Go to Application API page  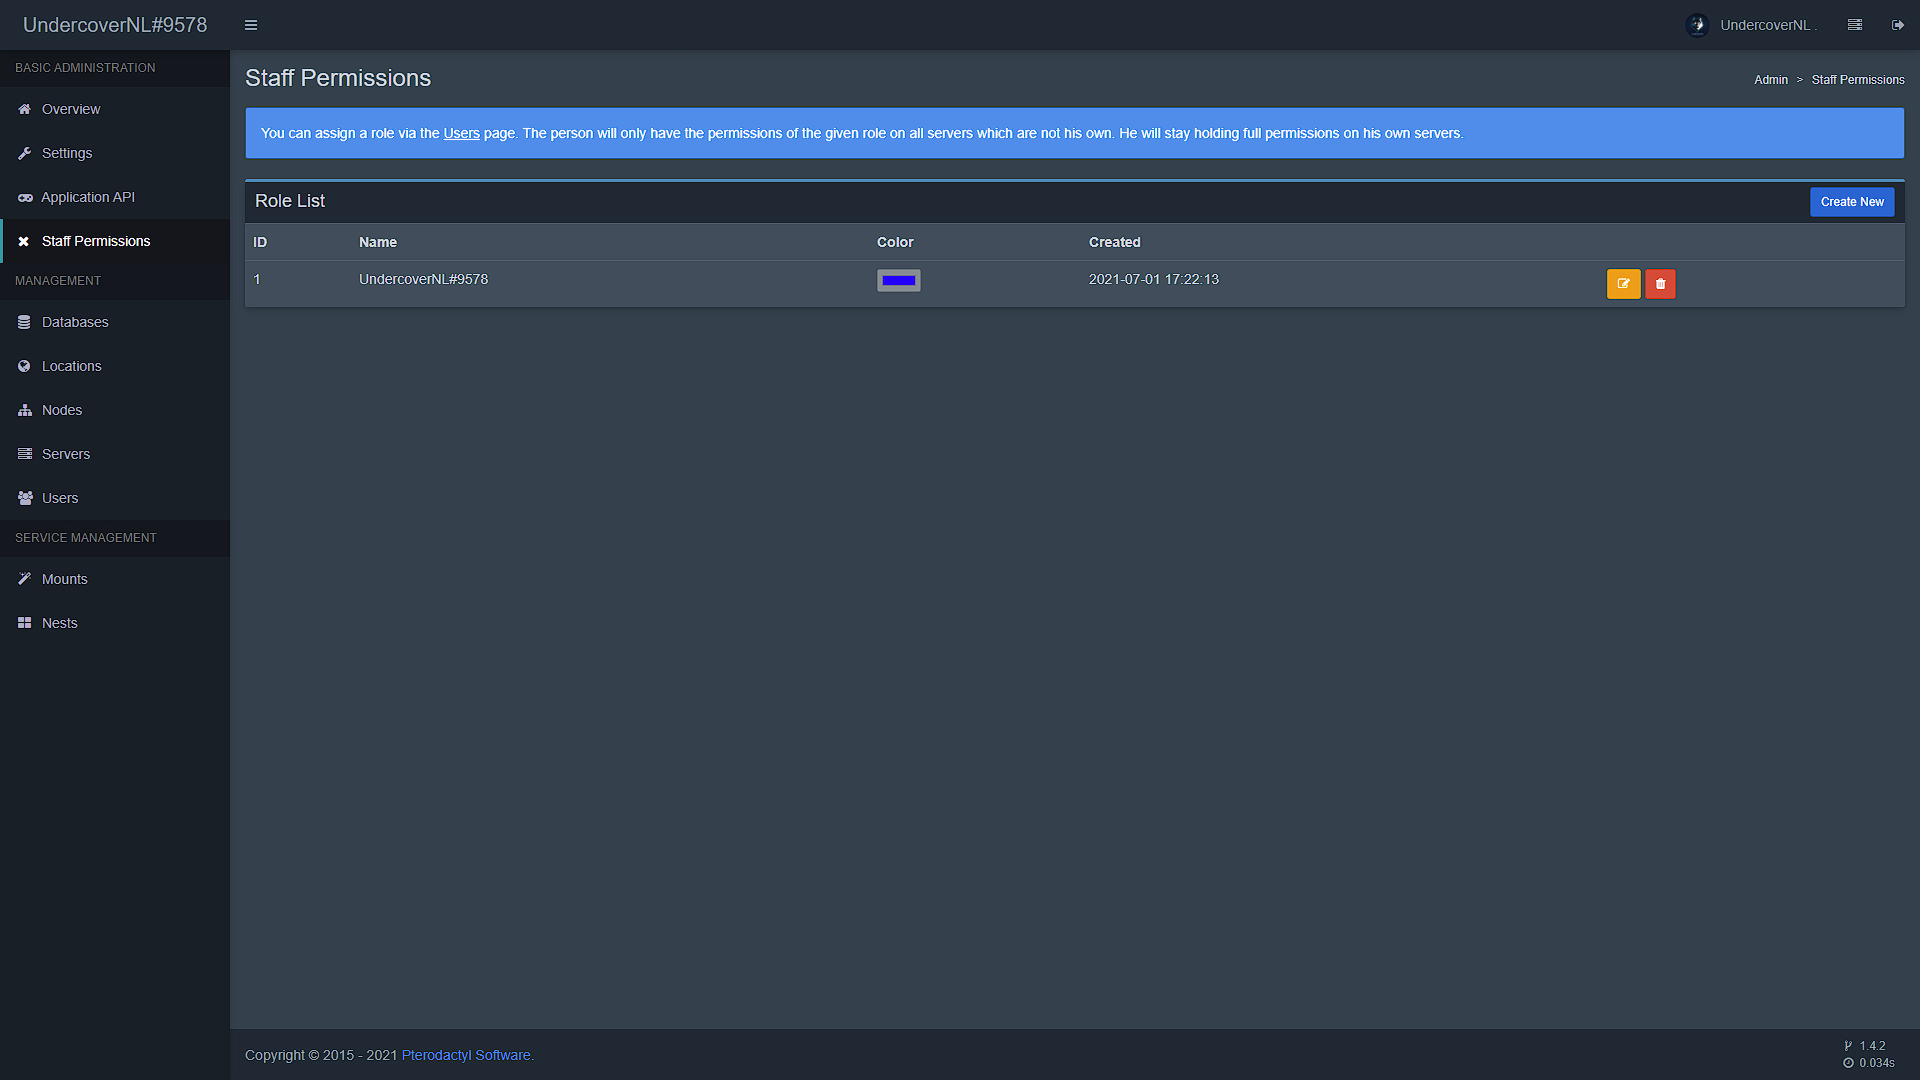(88, 197)
